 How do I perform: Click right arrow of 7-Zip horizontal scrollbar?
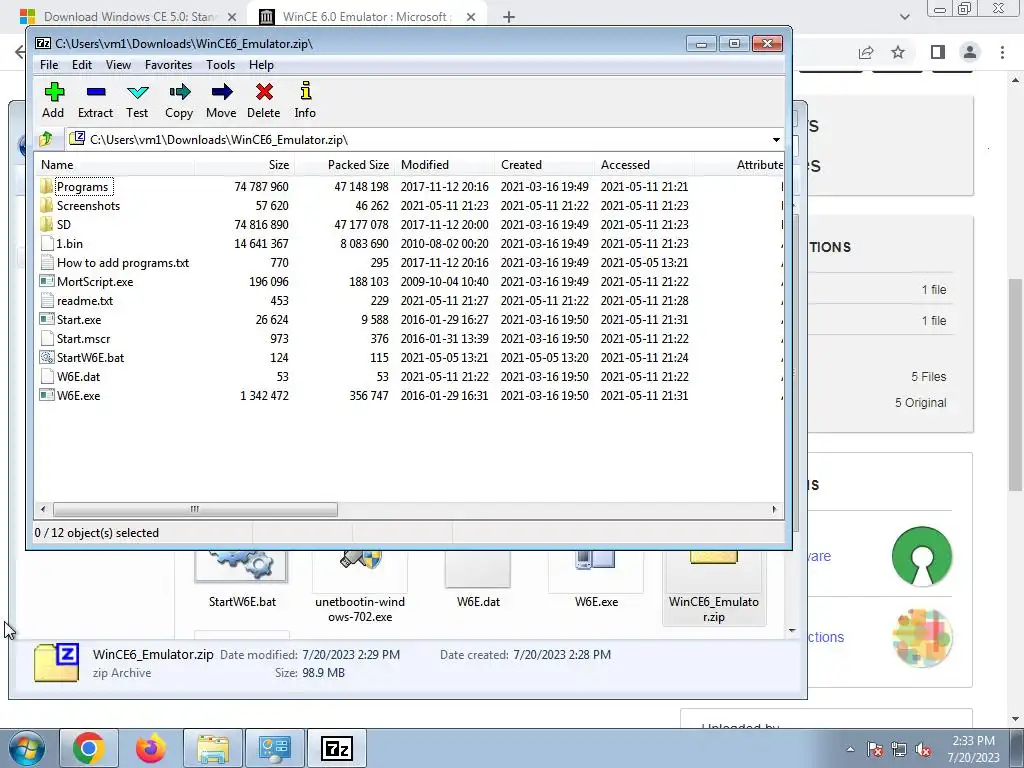coord(775,509)
